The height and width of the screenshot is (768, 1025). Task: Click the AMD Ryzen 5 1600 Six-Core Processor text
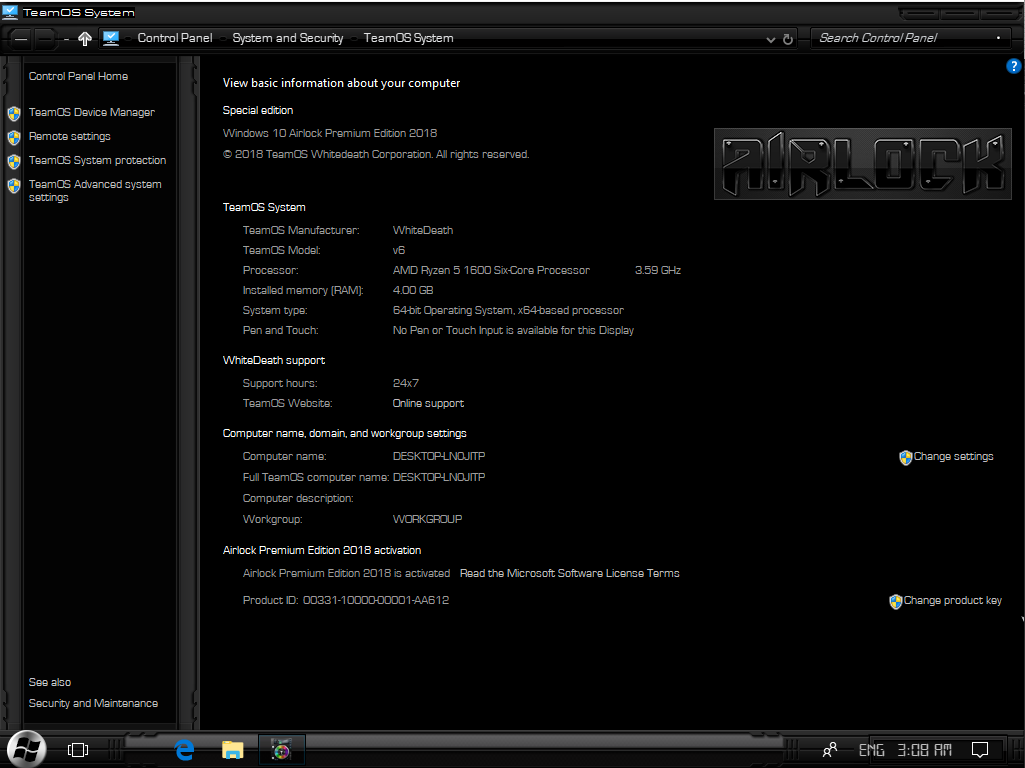(491, 270)
